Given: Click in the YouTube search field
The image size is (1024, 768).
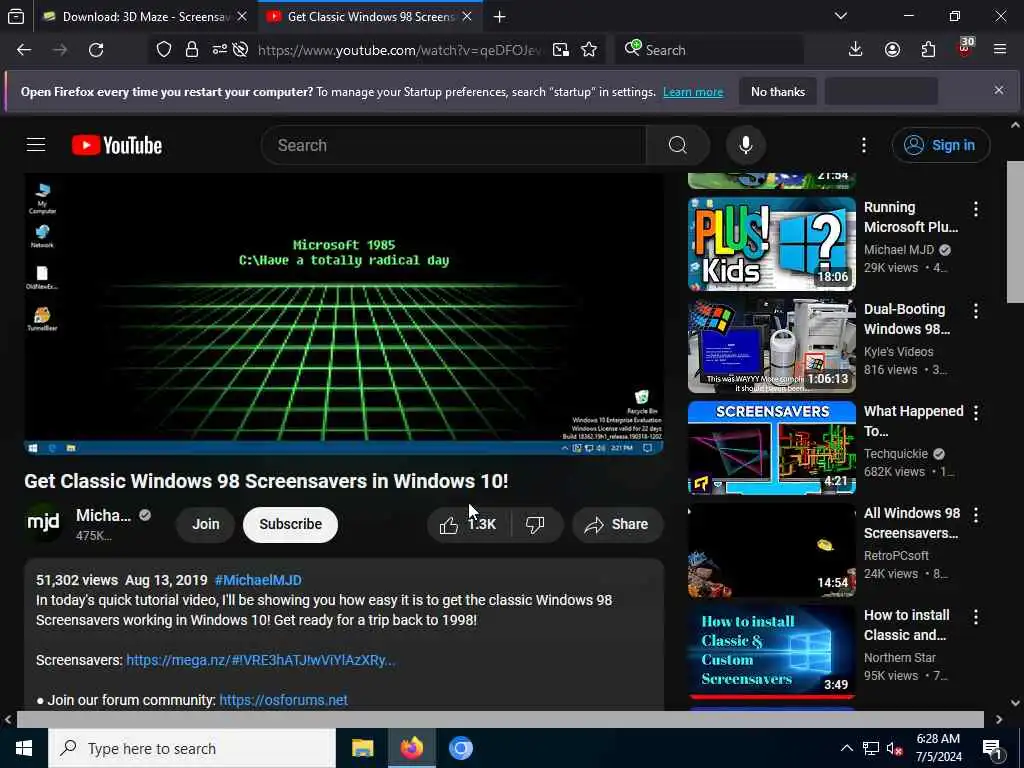Looking at the screenshot, I should click(453, 145).
